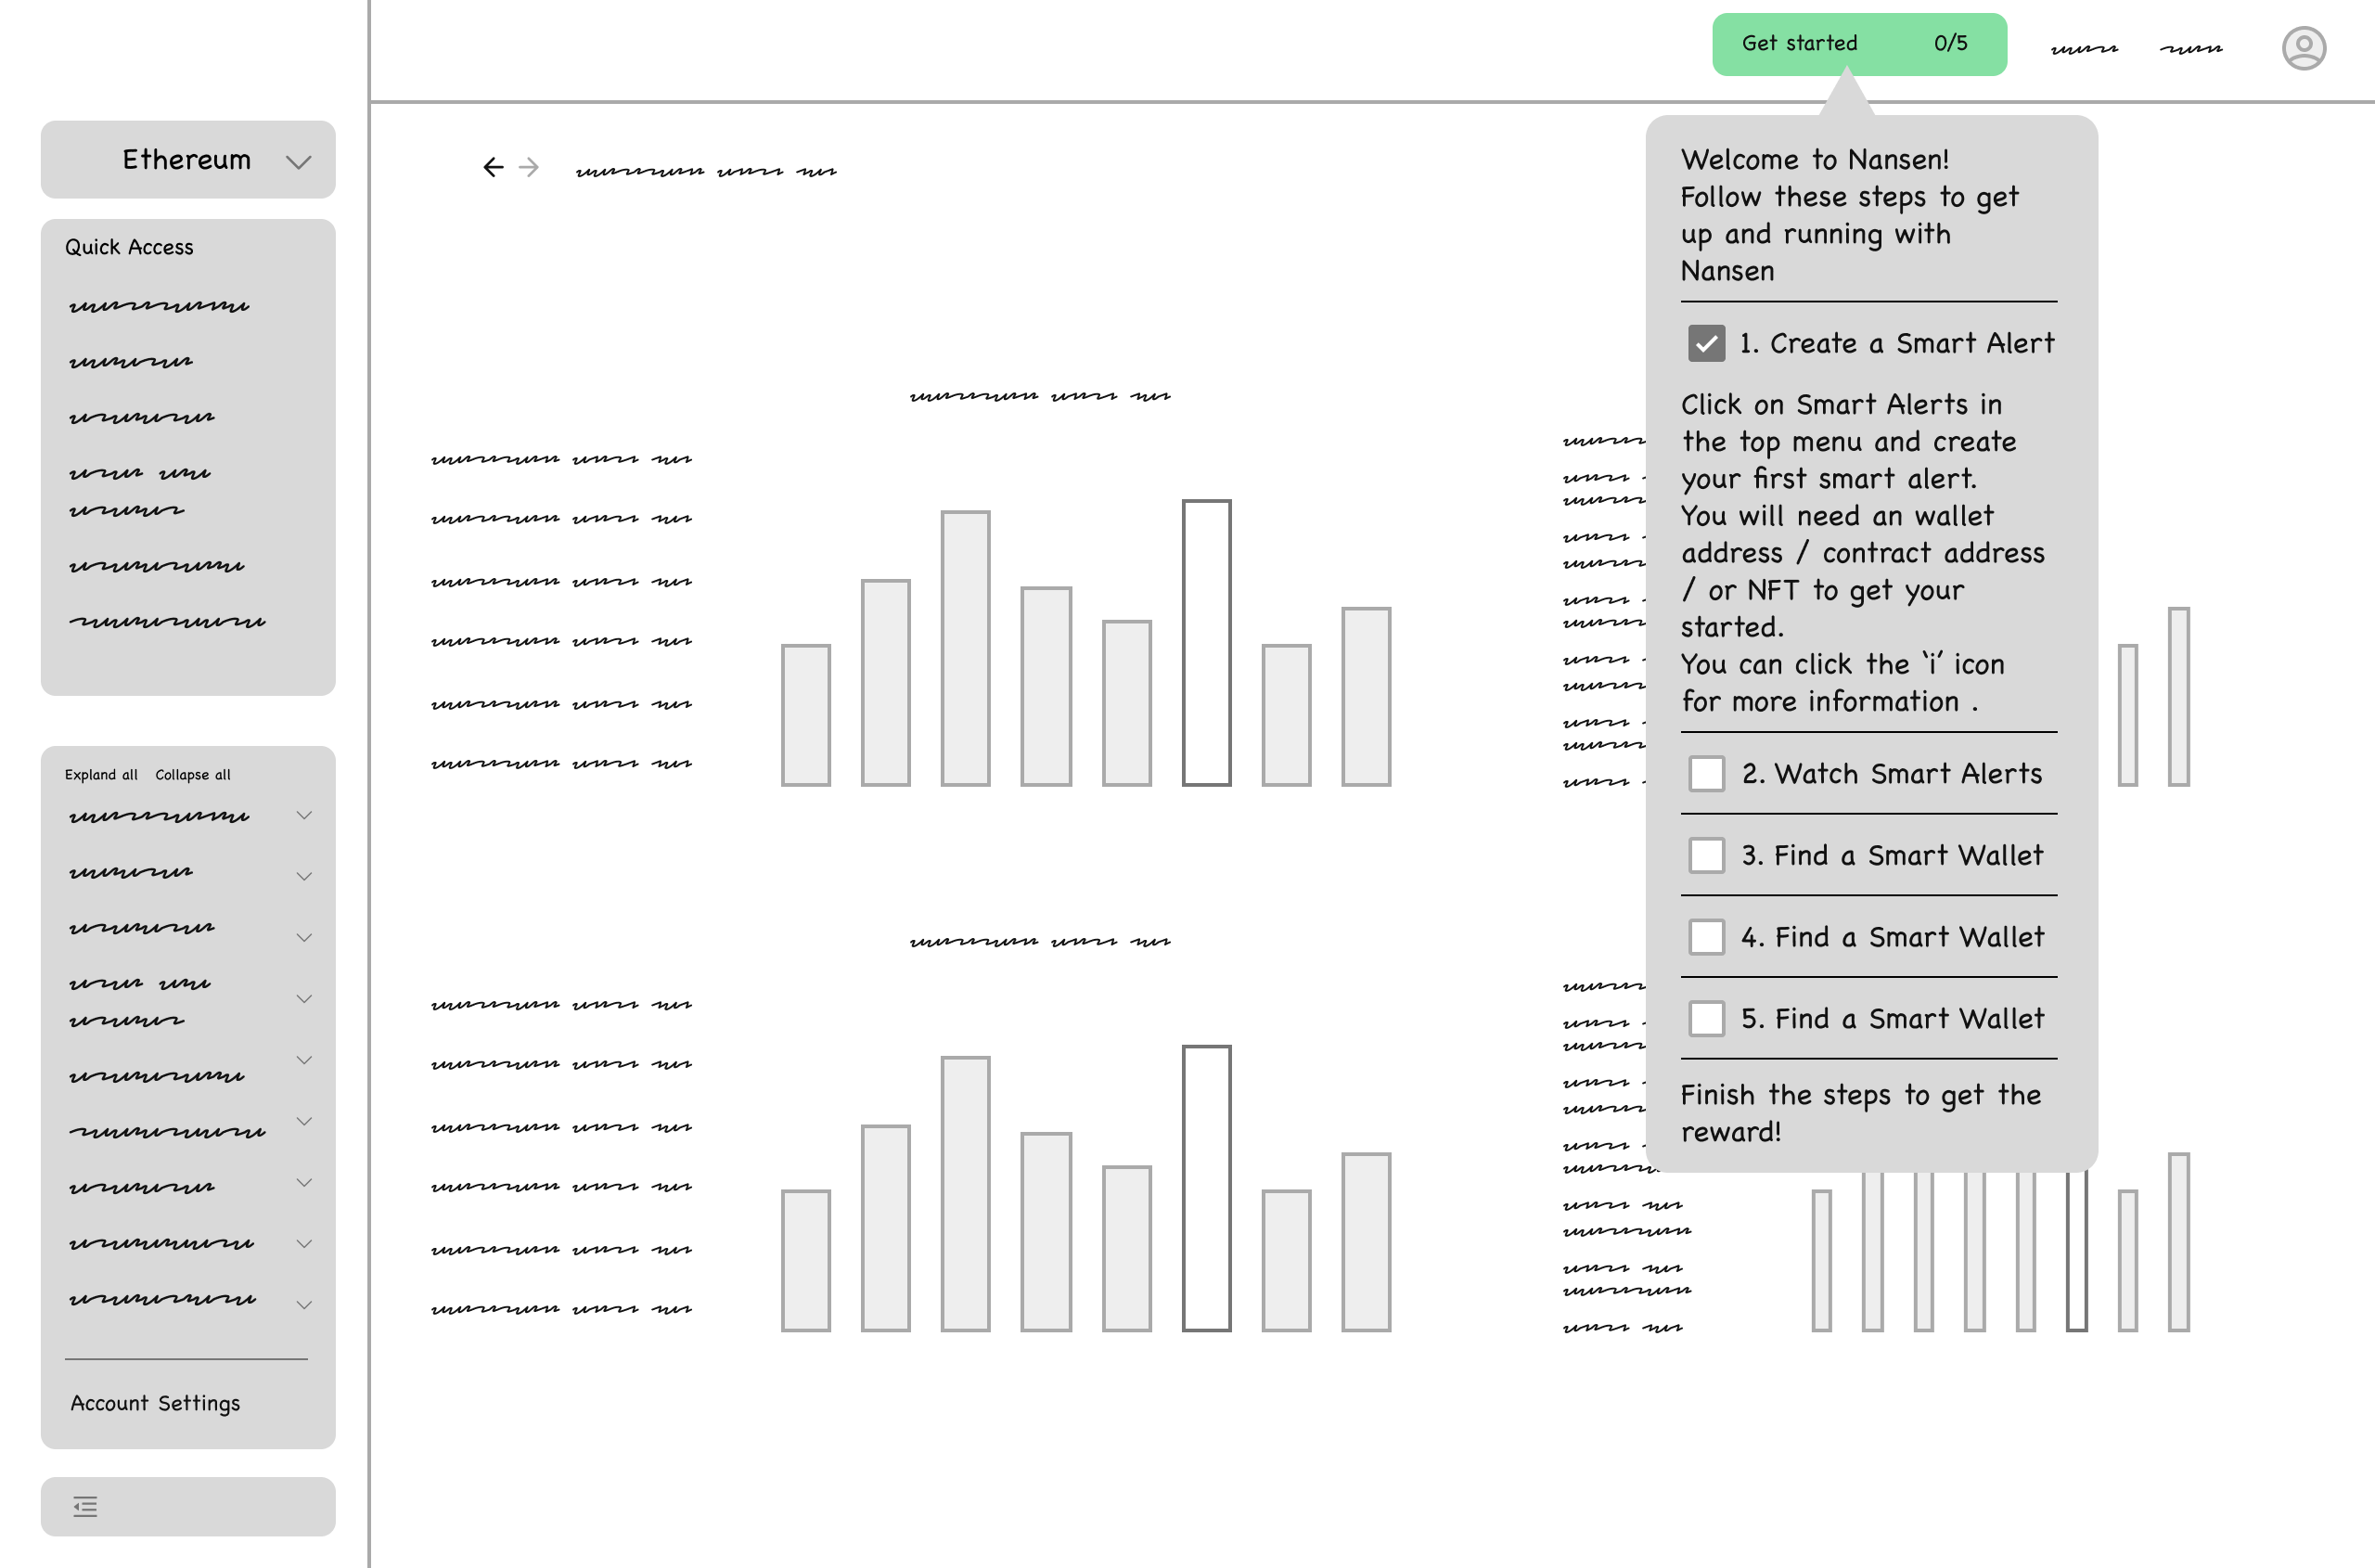Expand the last sidebar section chevron
The image size is (2375, 1568).
(x=304, y=1304)
